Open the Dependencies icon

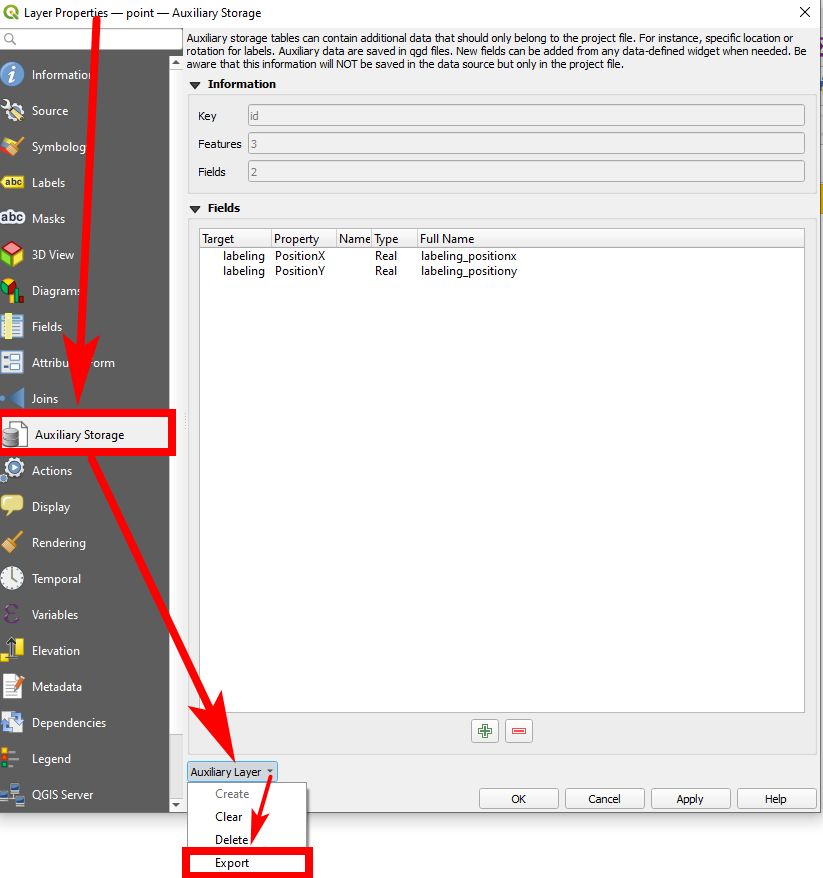(12, 722)
